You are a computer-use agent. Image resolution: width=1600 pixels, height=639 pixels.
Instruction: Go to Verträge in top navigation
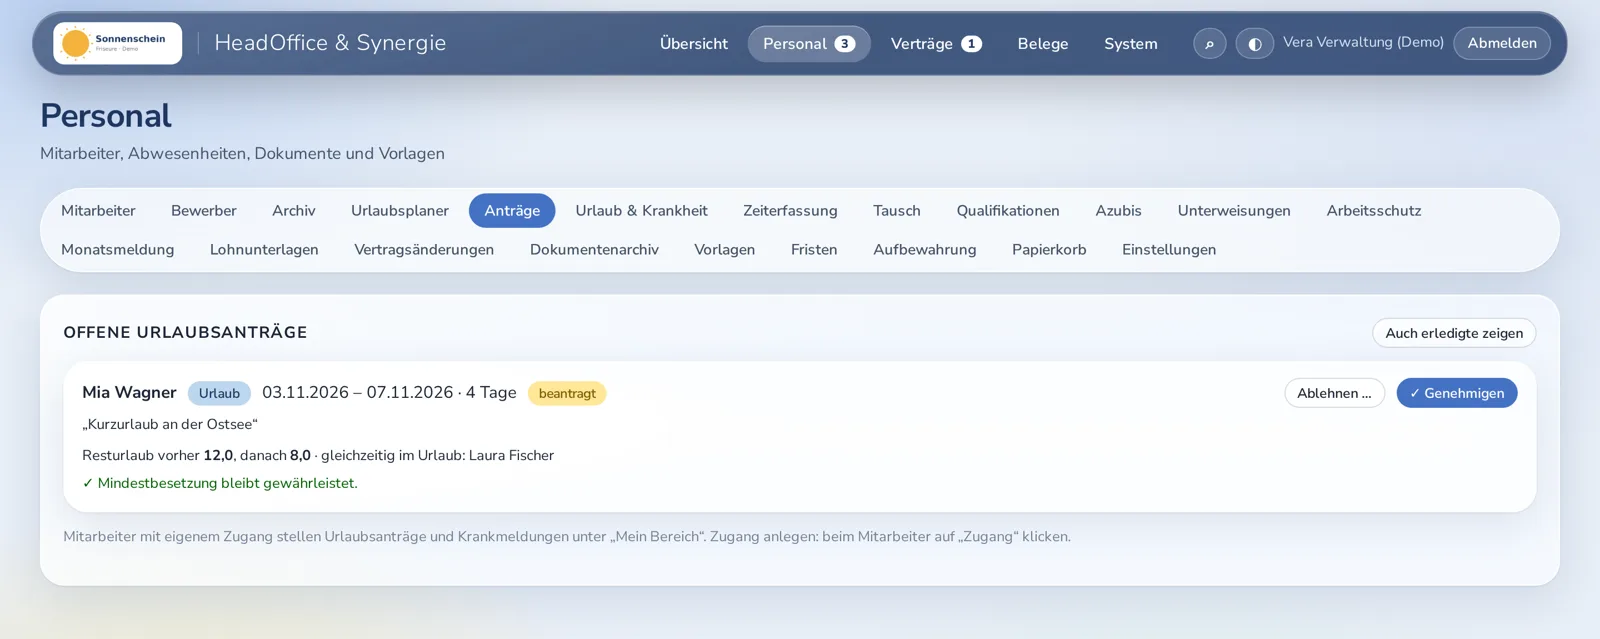point(936,44)
